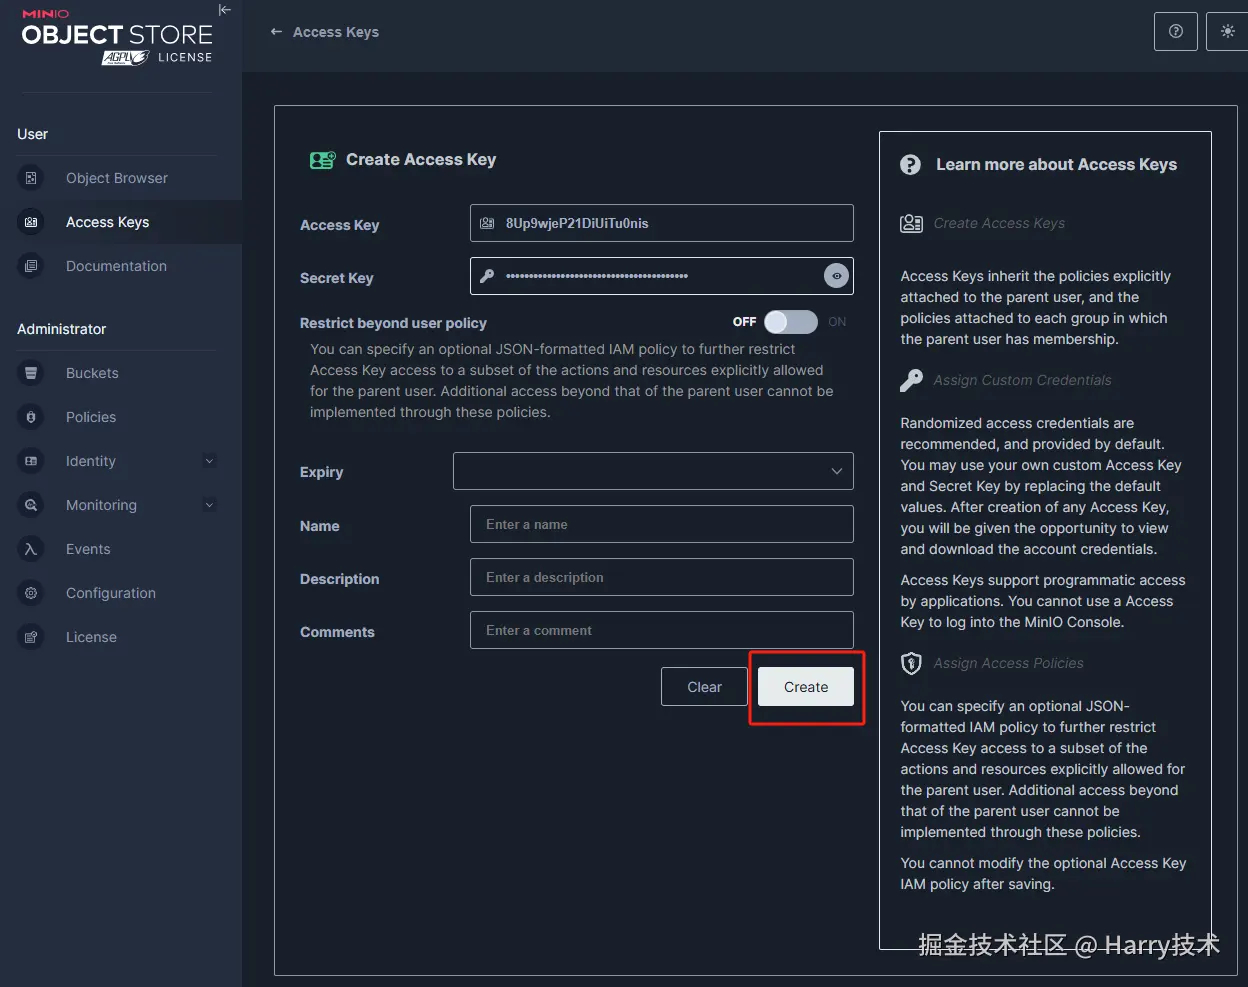Click the key icon in Secret Key field
This screenshot has height=987, width=1248.
pyautogui.click(x=487, y=276)
